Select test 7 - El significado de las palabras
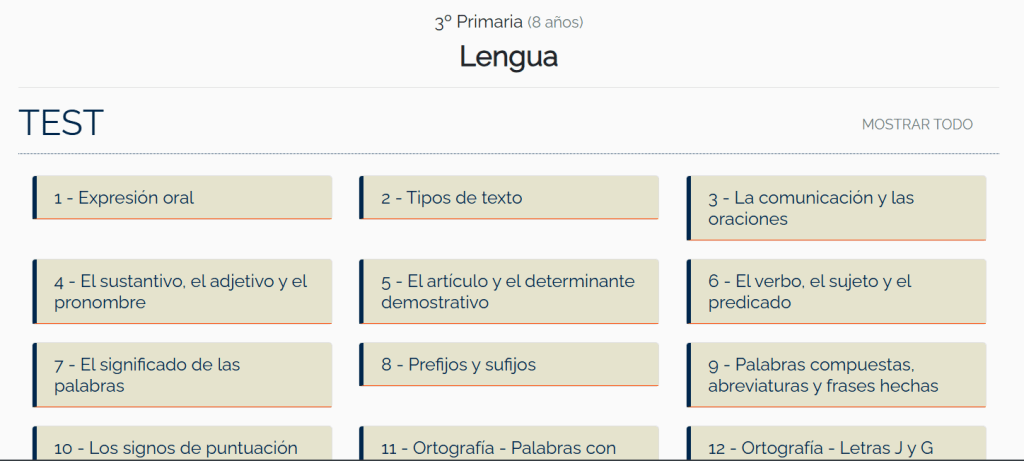1024x461 pixels. [182, 375]
